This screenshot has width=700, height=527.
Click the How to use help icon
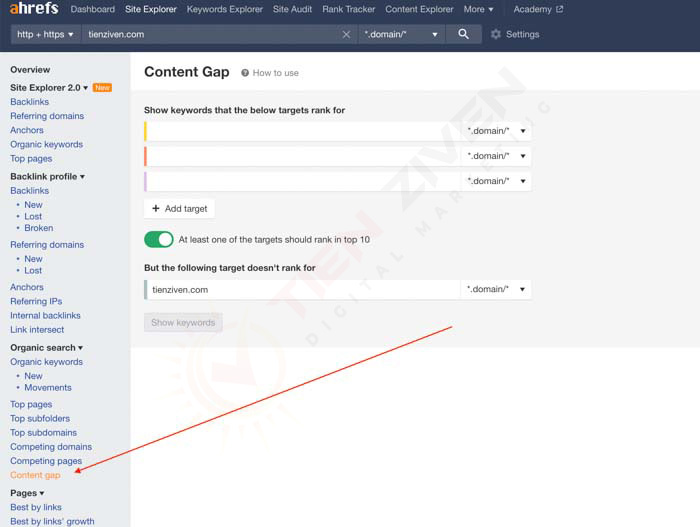[x=245, y=73]
